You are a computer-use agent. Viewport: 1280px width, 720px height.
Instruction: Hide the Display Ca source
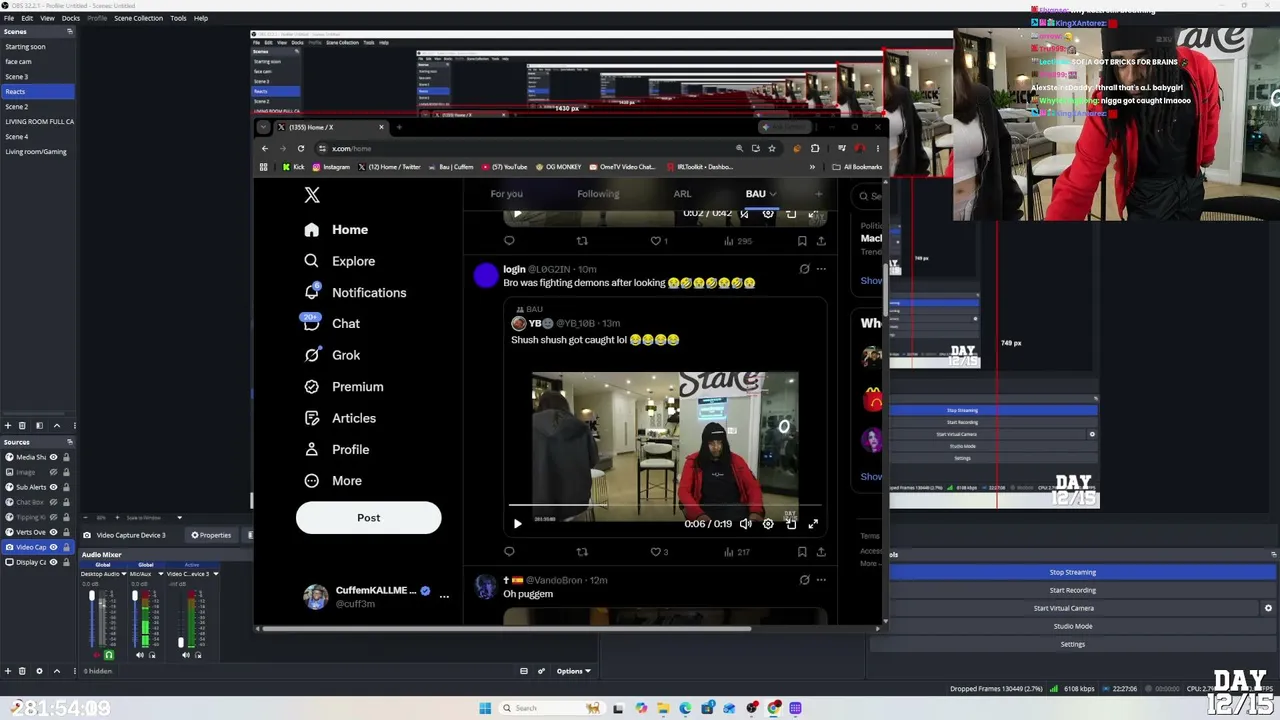point(54,562)
